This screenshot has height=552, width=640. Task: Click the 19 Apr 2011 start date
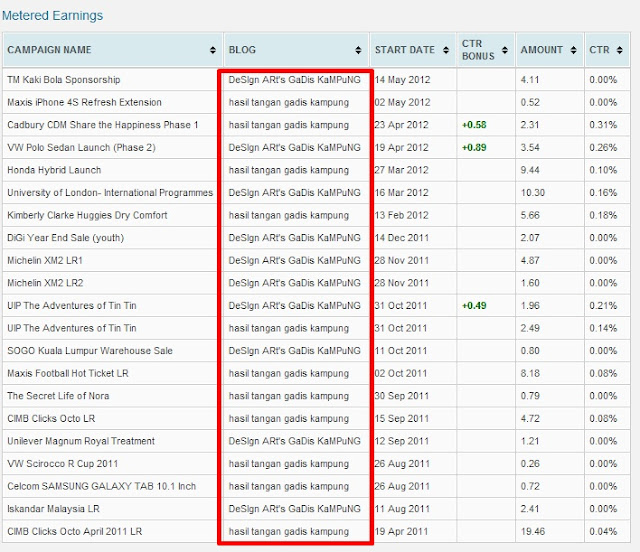tap(401, 531)
